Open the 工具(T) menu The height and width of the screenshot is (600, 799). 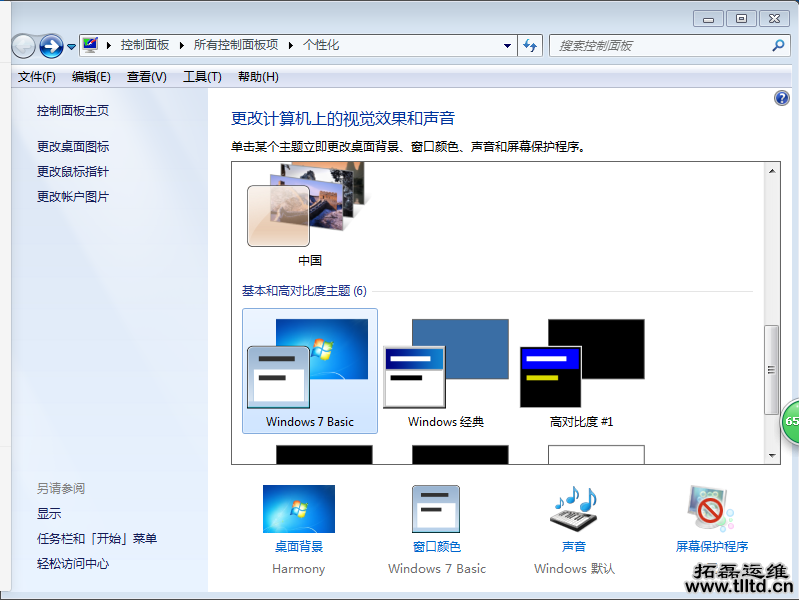(201, 77)
